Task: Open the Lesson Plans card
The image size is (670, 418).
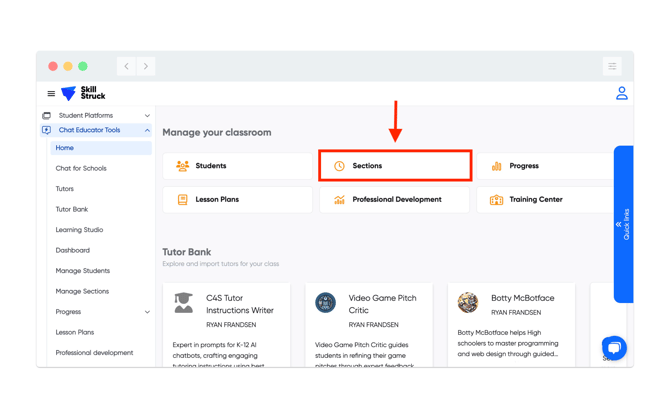Action: pos(237,200)
